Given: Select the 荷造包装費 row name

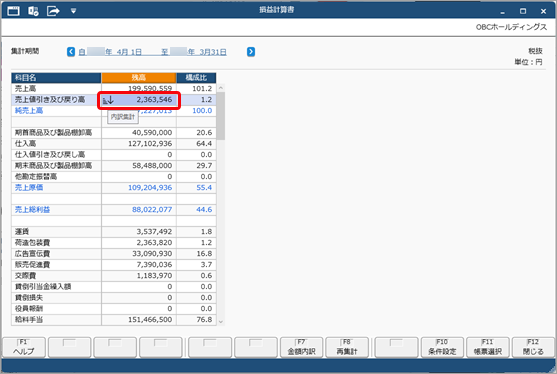Looking at the screenshot, I should pos(32,243).
